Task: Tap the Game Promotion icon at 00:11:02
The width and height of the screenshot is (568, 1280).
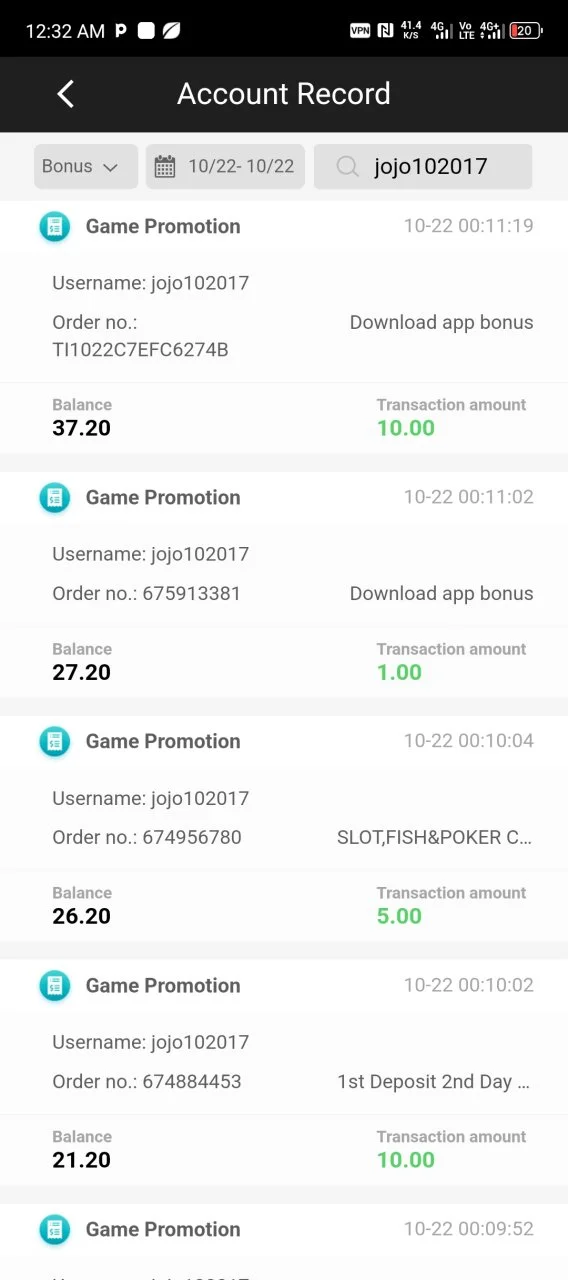Action: coord(55,497)
